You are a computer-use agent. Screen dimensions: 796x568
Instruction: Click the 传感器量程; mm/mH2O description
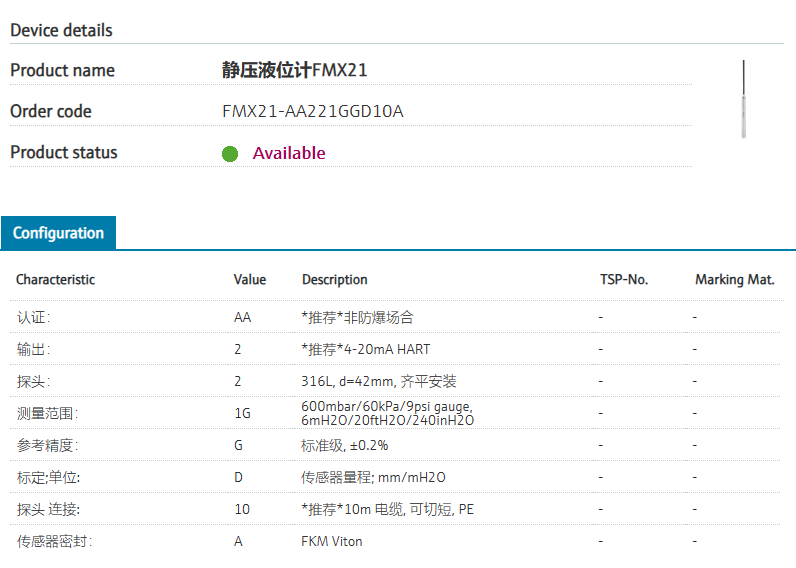373,477
